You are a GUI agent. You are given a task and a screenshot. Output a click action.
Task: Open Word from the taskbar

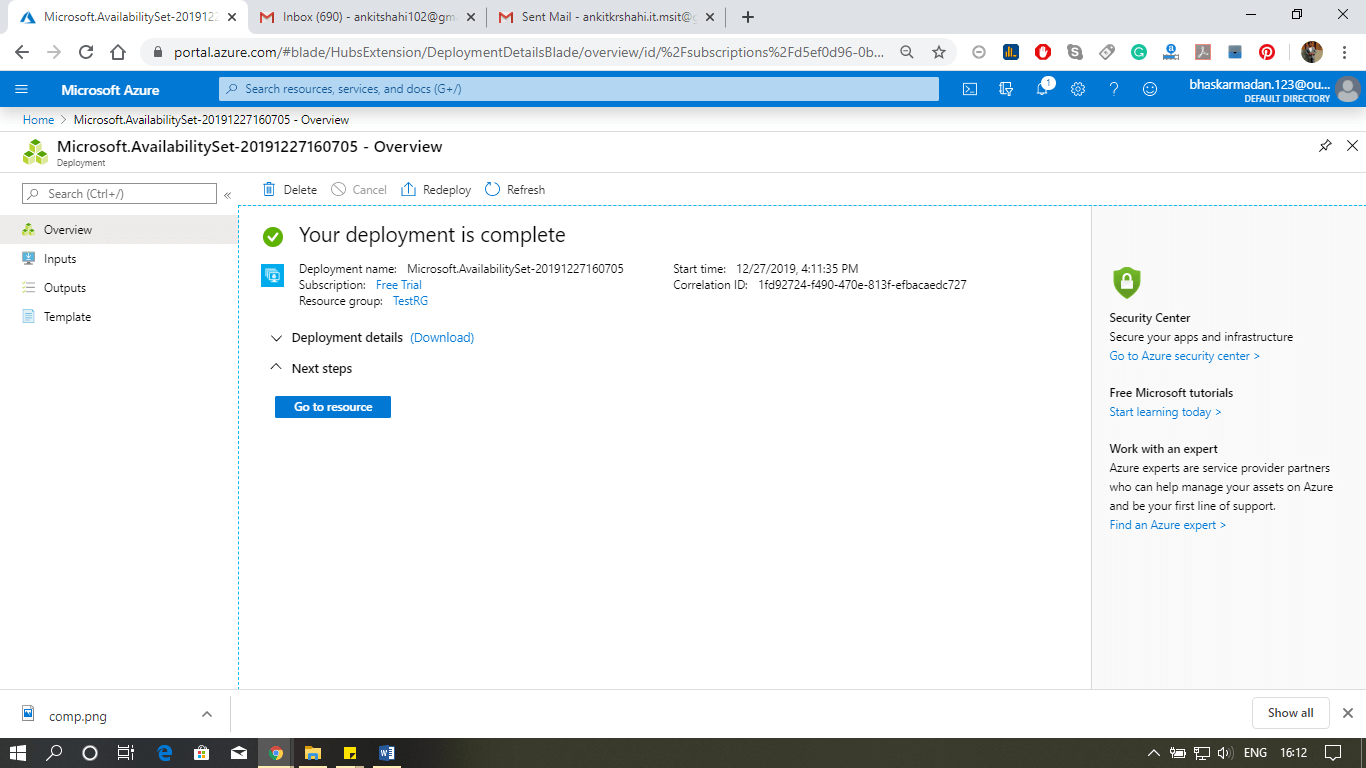pos(387,753)
